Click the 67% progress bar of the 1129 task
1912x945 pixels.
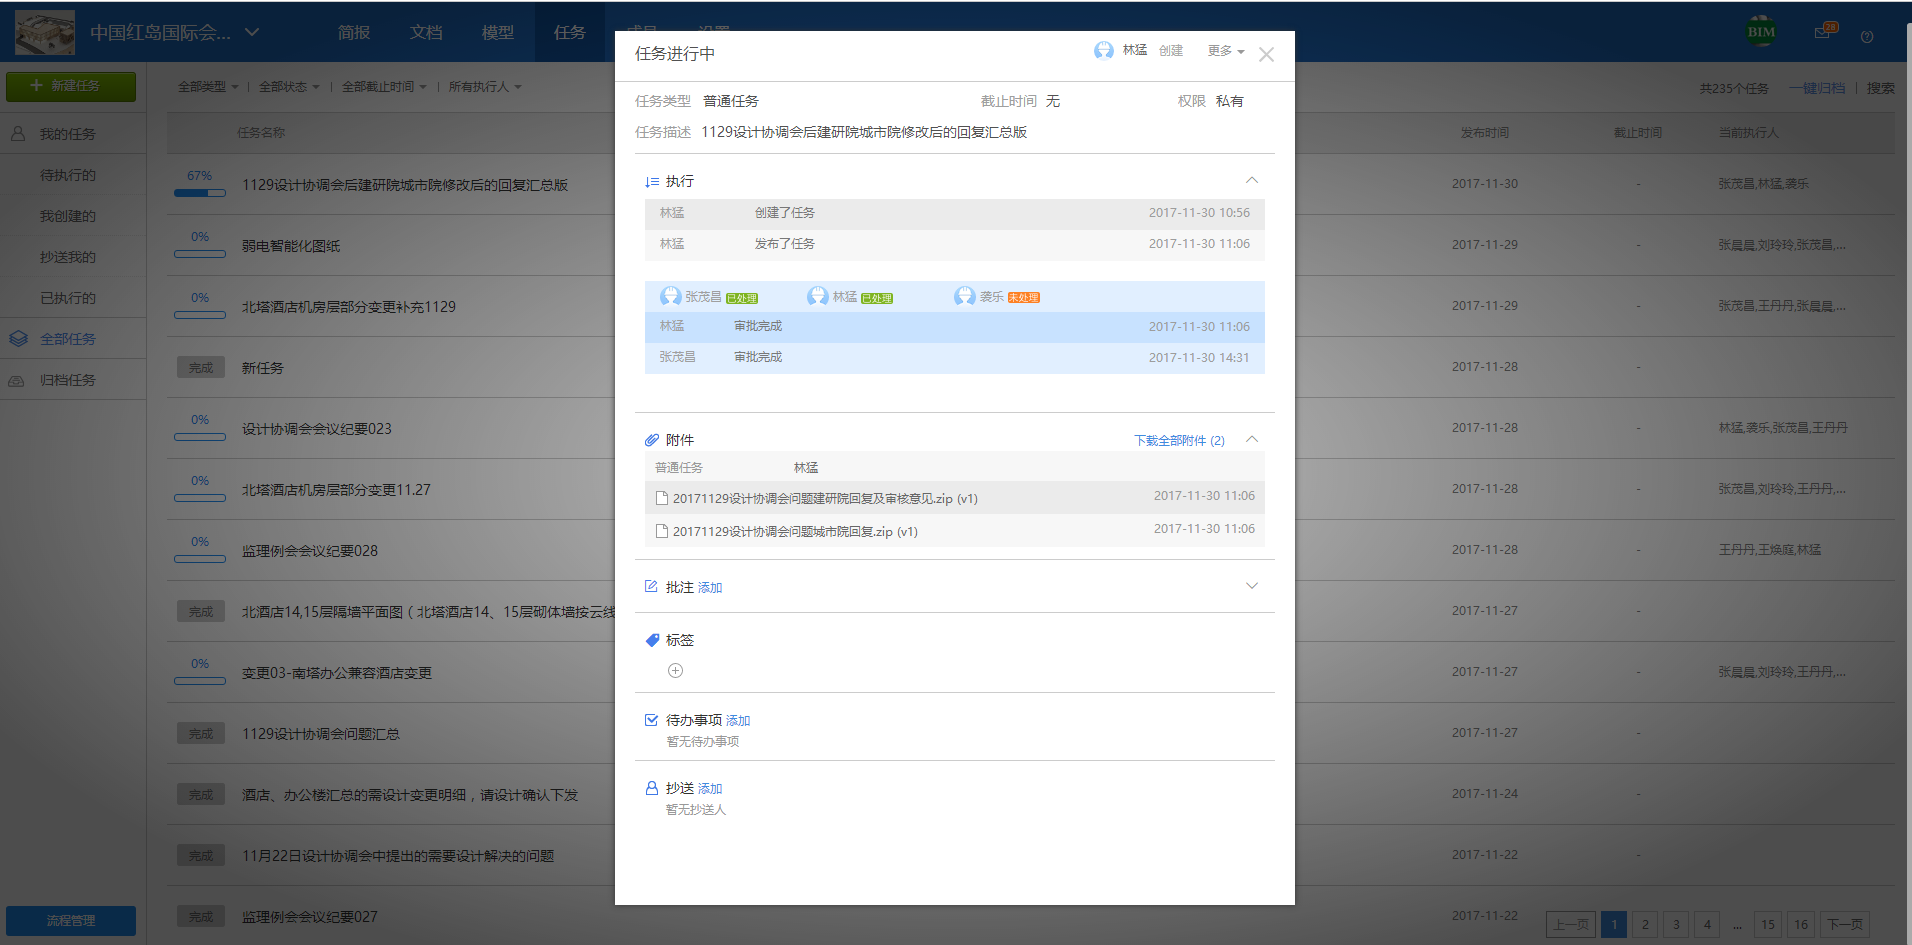pos(199,192)
